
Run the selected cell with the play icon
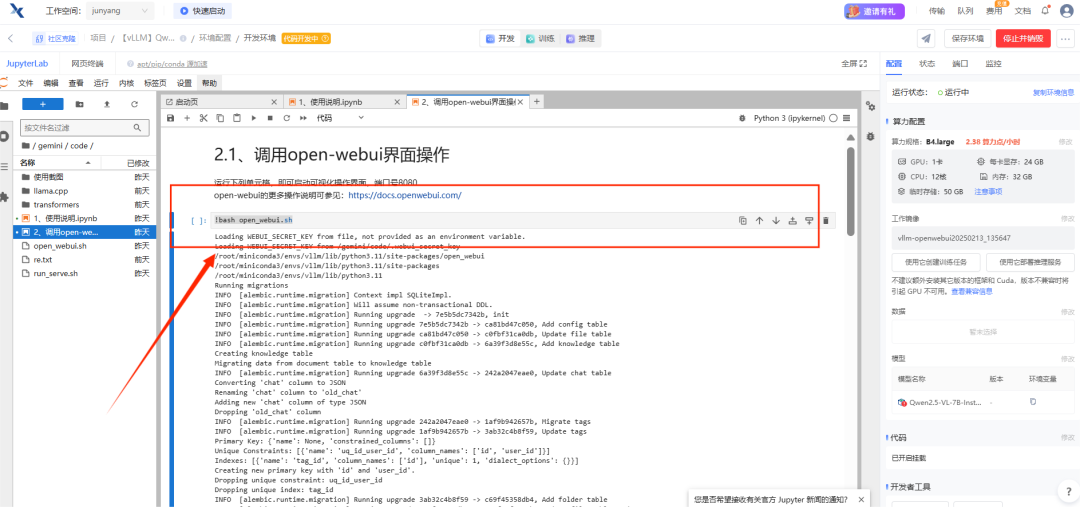[253, 118]
